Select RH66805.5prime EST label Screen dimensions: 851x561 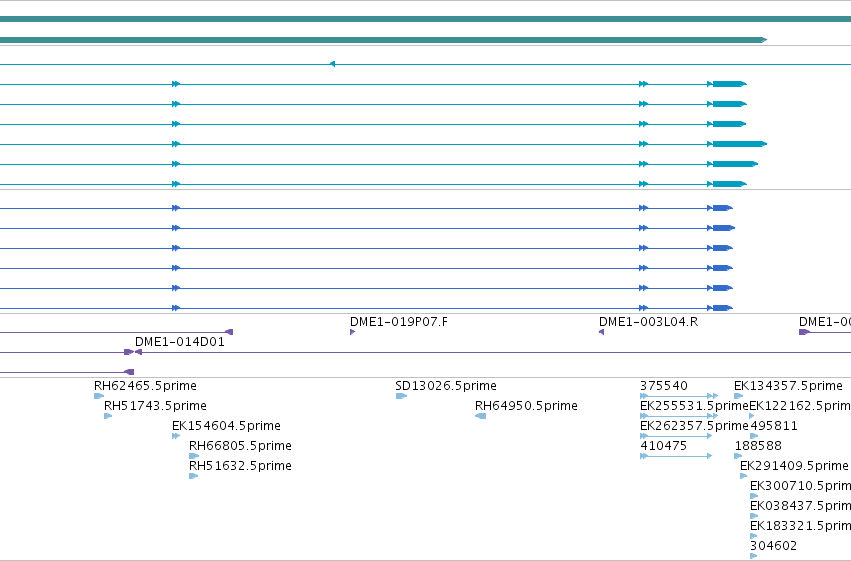click(240, 446)
